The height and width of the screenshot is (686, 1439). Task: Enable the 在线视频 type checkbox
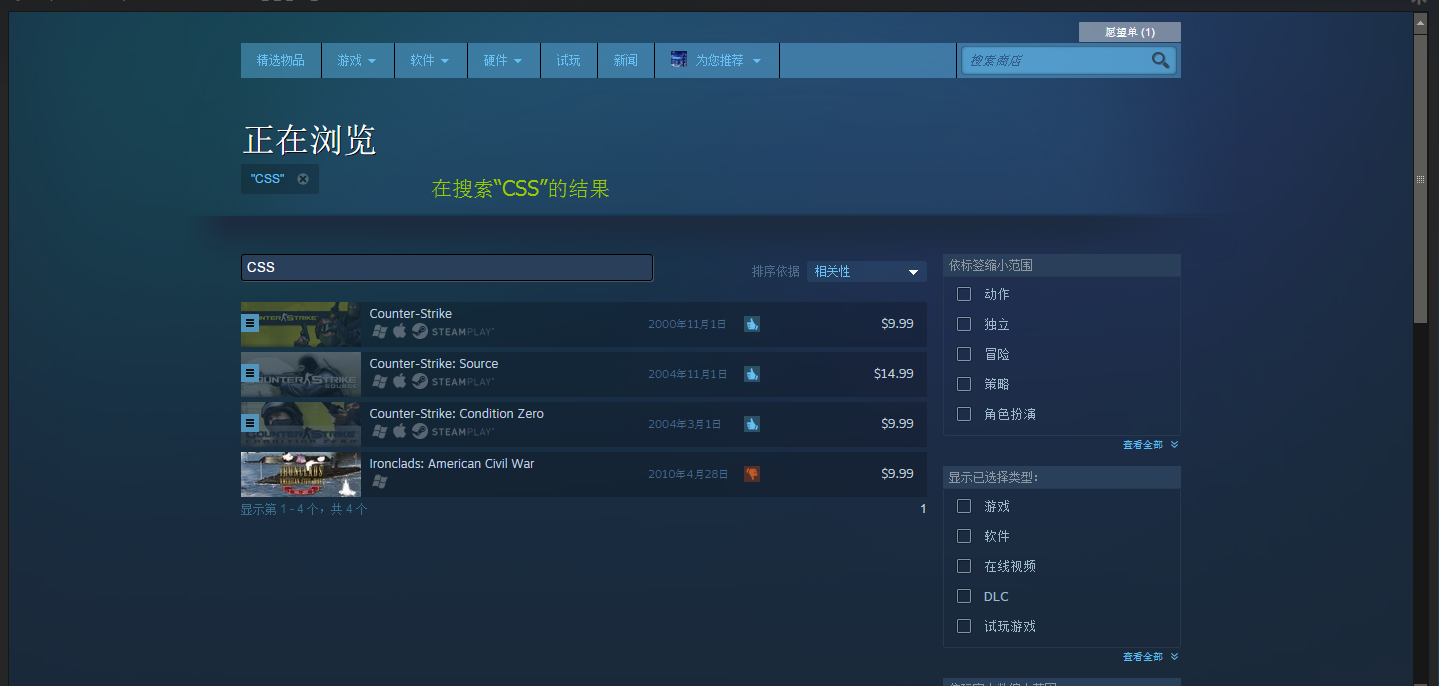[x=964, y=566]
